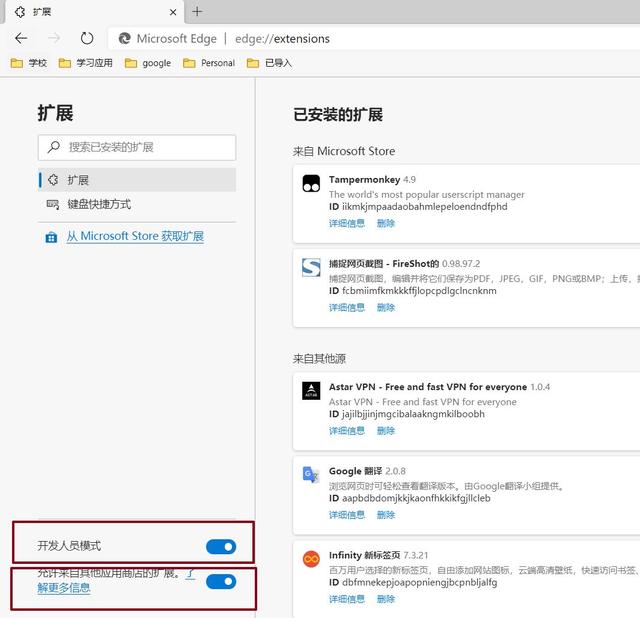Viewport: 640px width, 618px height.
Task: Open the google bookmarks folder
Action: coord(148,63)
